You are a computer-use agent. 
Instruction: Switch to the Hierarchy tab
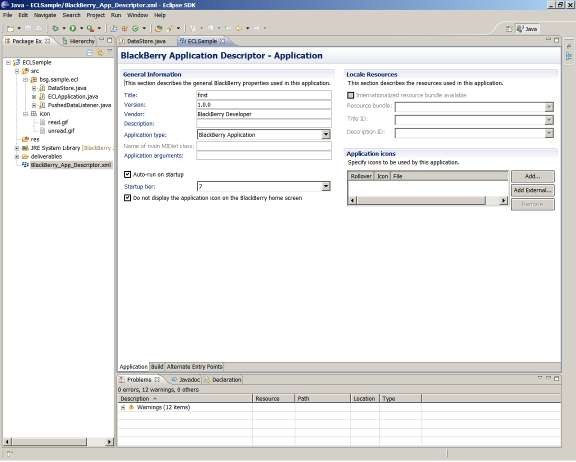pos(79,41)
